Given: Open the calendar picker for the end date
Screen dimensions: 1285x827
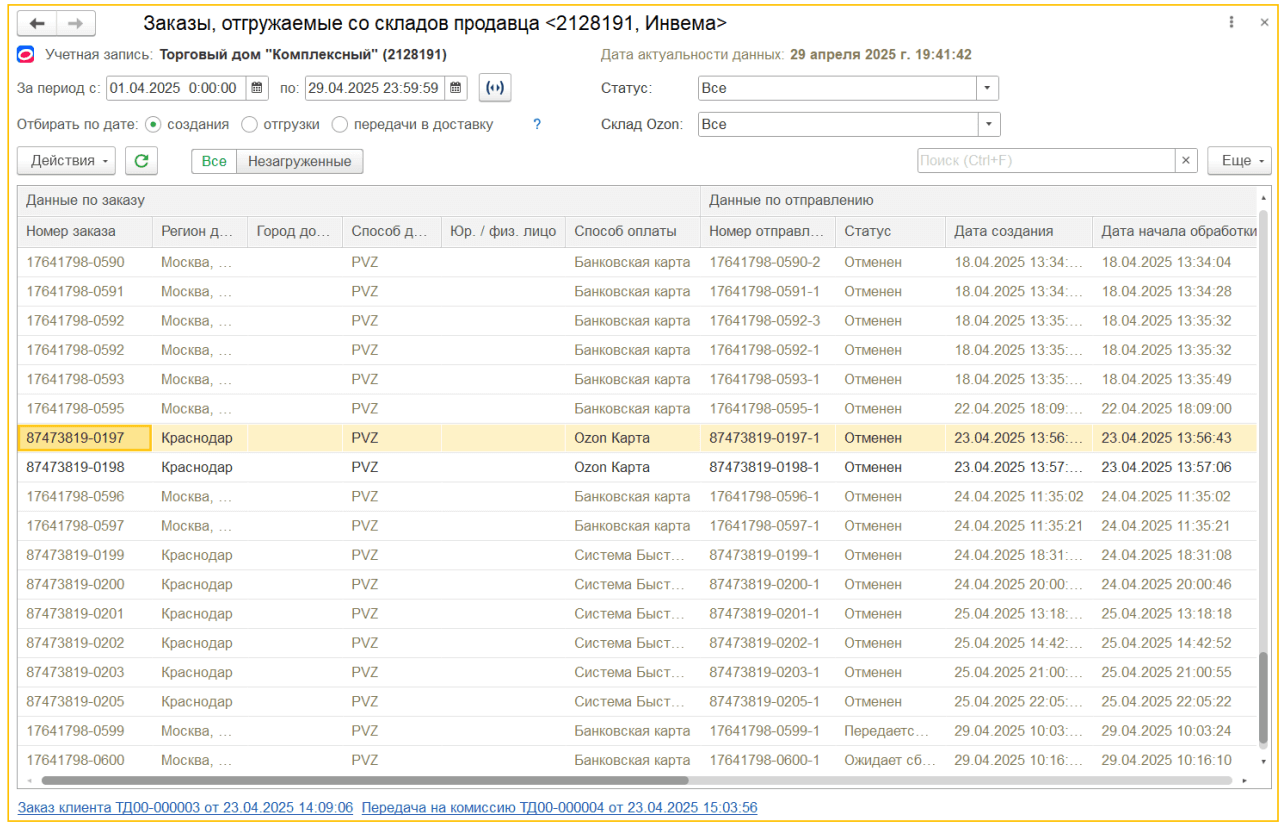Looking at the screenshot, I should click(x=455, y=88).
